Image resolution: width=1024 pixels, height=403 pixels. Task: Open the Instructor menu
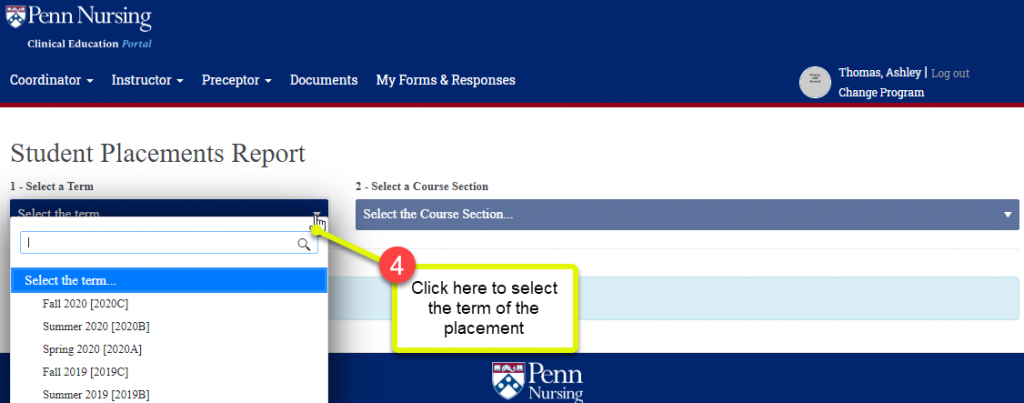147,80
